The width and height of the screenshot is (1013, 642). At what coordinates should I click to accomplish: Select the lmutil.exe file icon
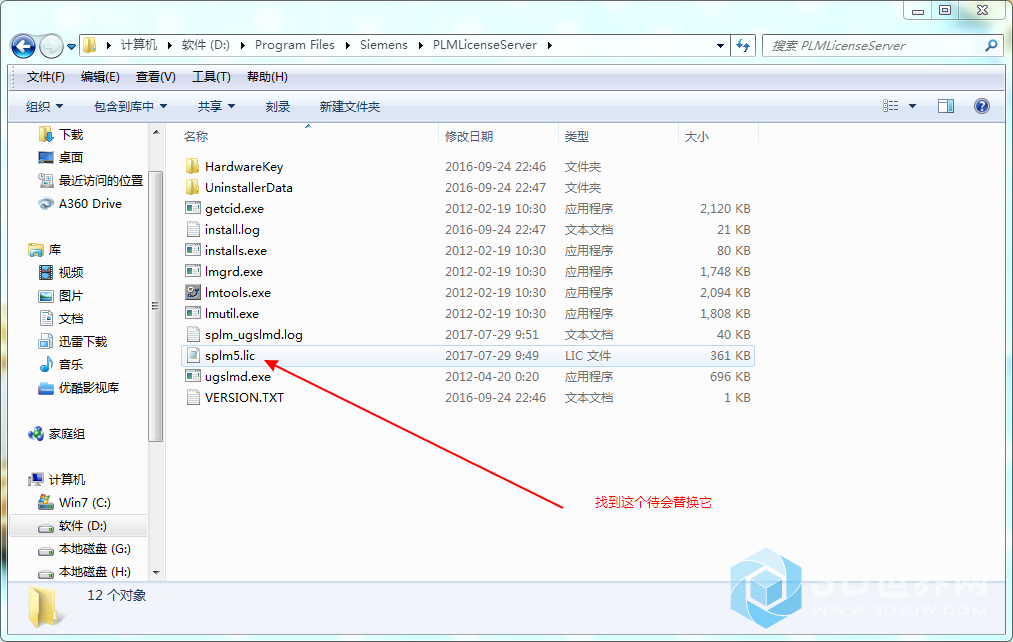point(193,313)
